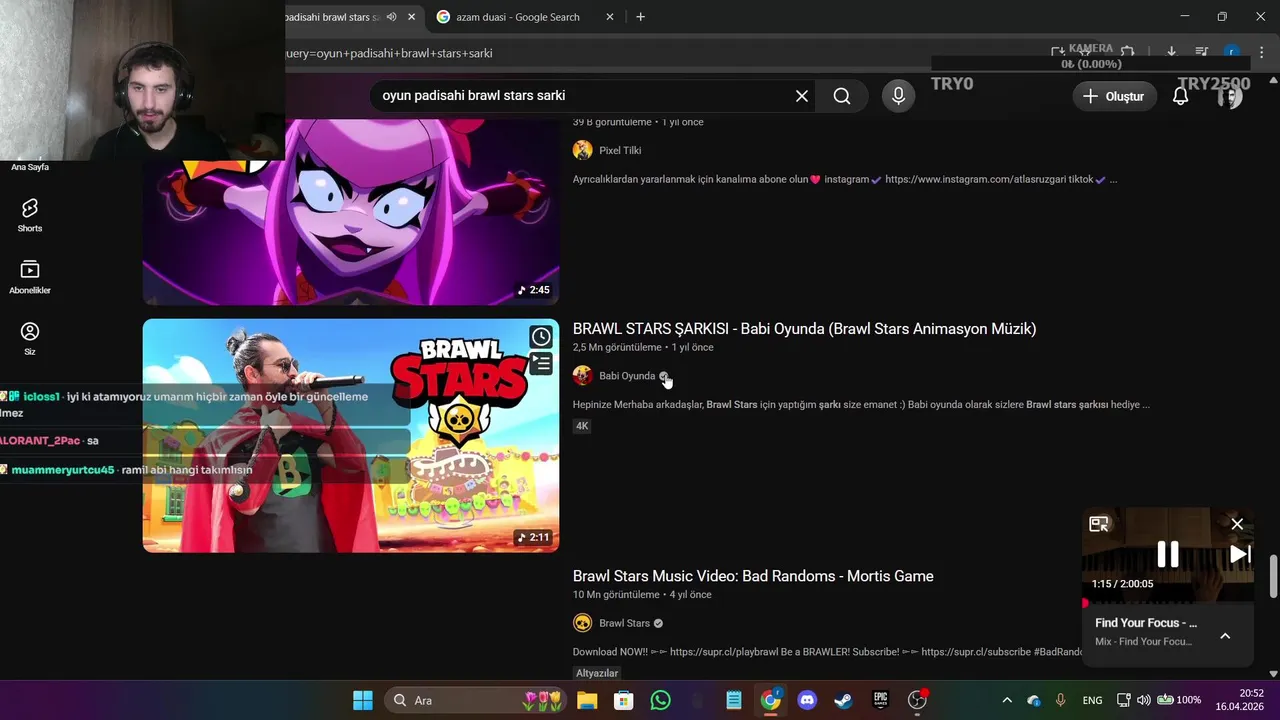Open the Oluştur create button
The height and width of the screenshot is (720, 1280).
point(1114,96)
